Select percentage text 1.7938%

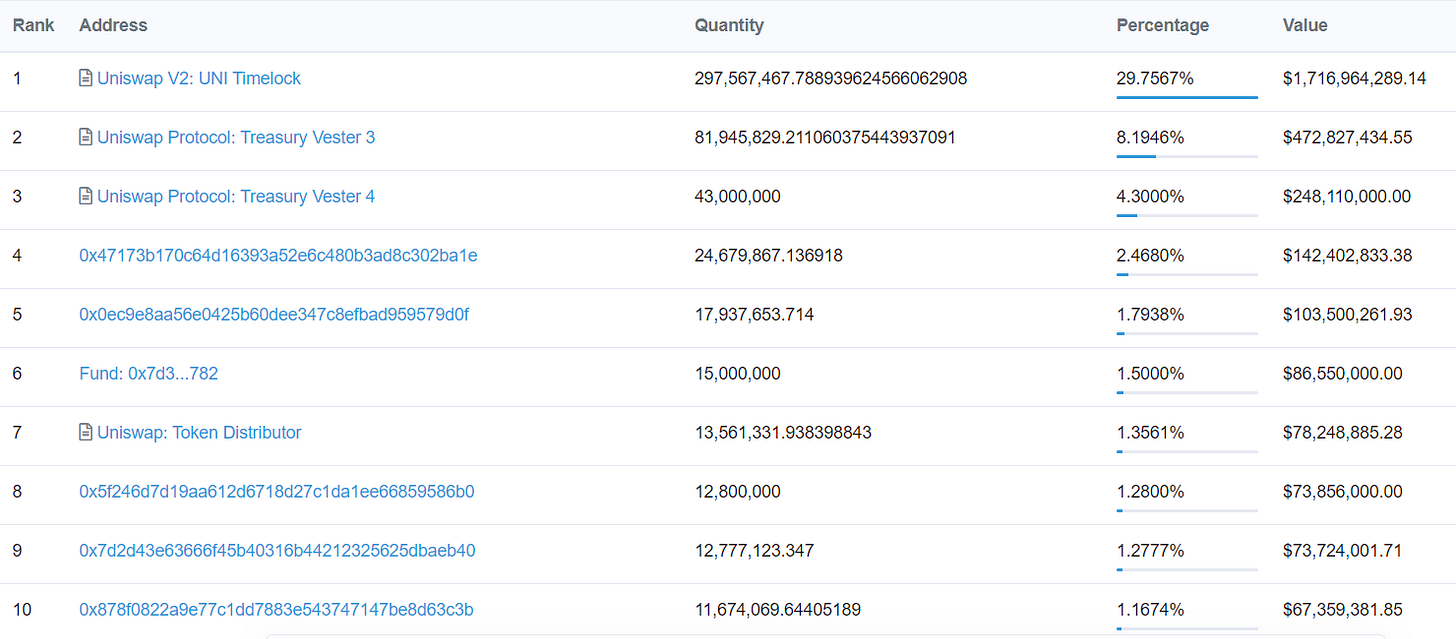click(x=1151, y=314)
